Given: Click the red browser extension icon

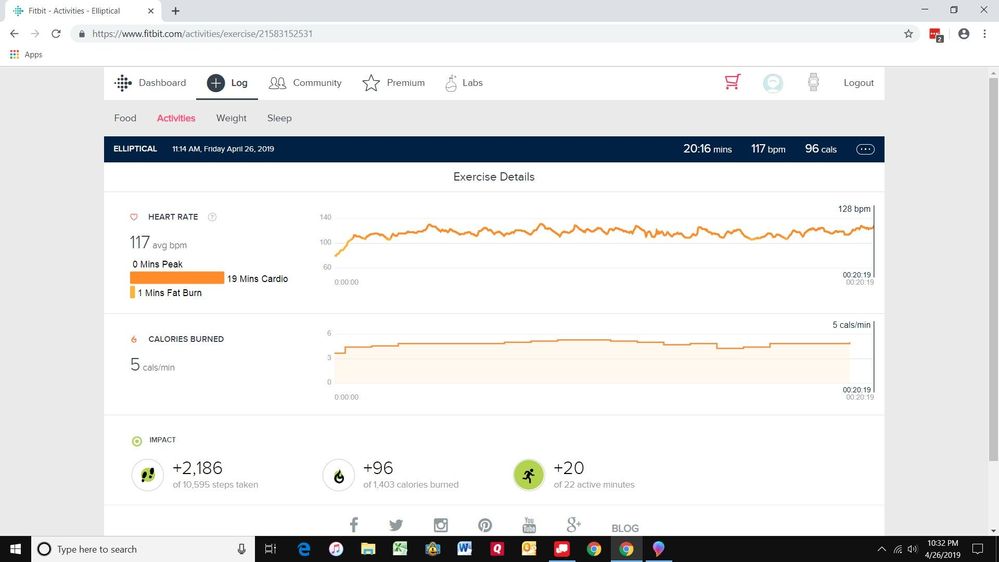Looking at the screenshot, I should tap(936, 34).
